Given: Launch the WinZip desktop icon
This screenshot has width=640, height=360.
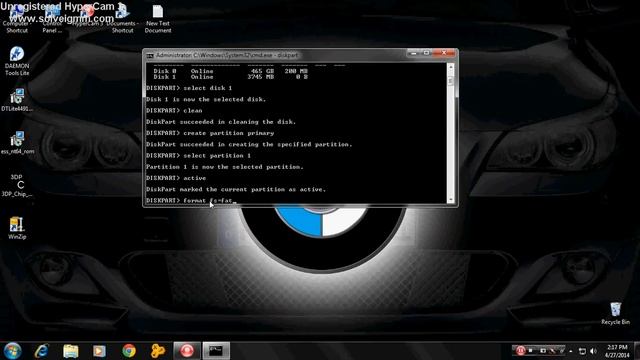Looking at the screenshot, I should (x=17, y=228).
